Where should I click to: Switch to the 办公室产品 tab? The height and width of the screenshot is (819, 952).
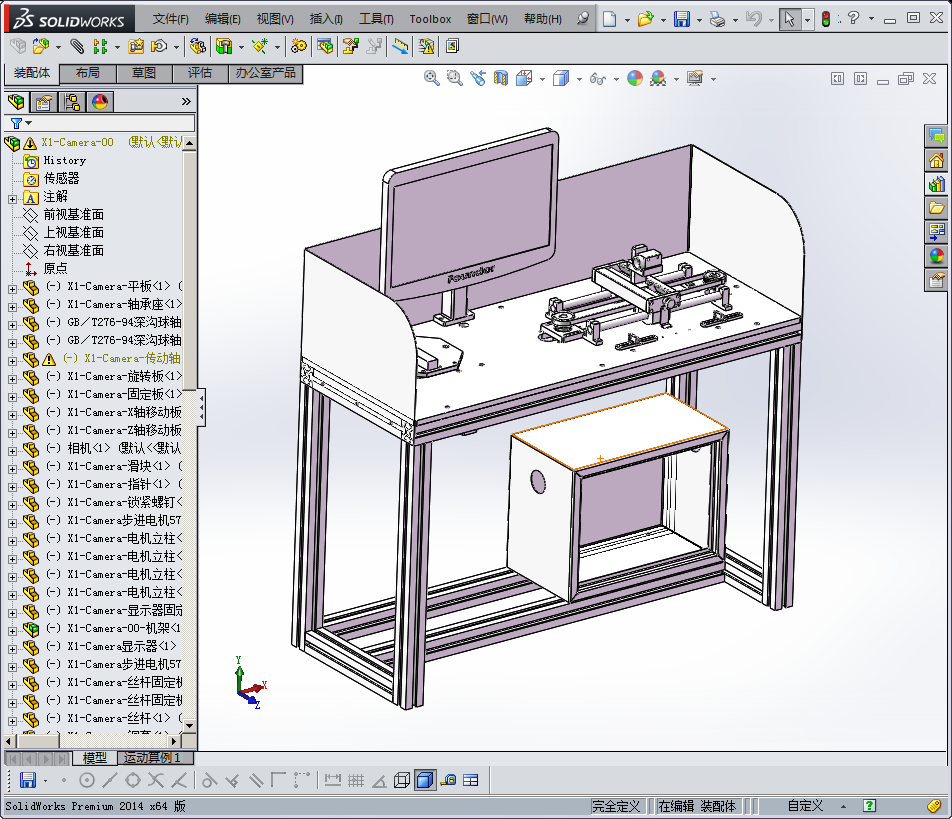coord(265,73)
